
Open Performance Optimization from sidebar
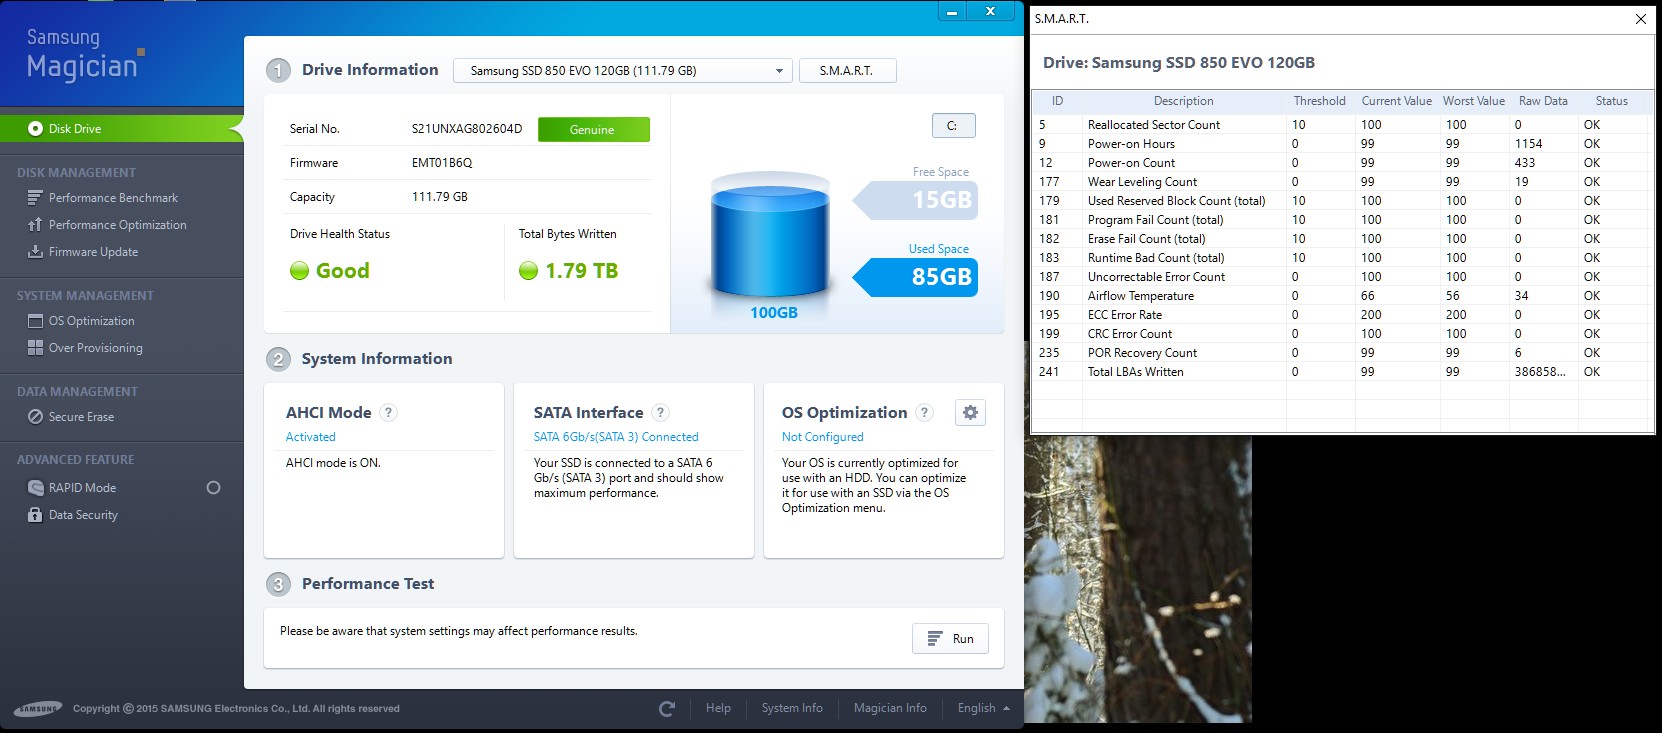click(x=117, y=225)
